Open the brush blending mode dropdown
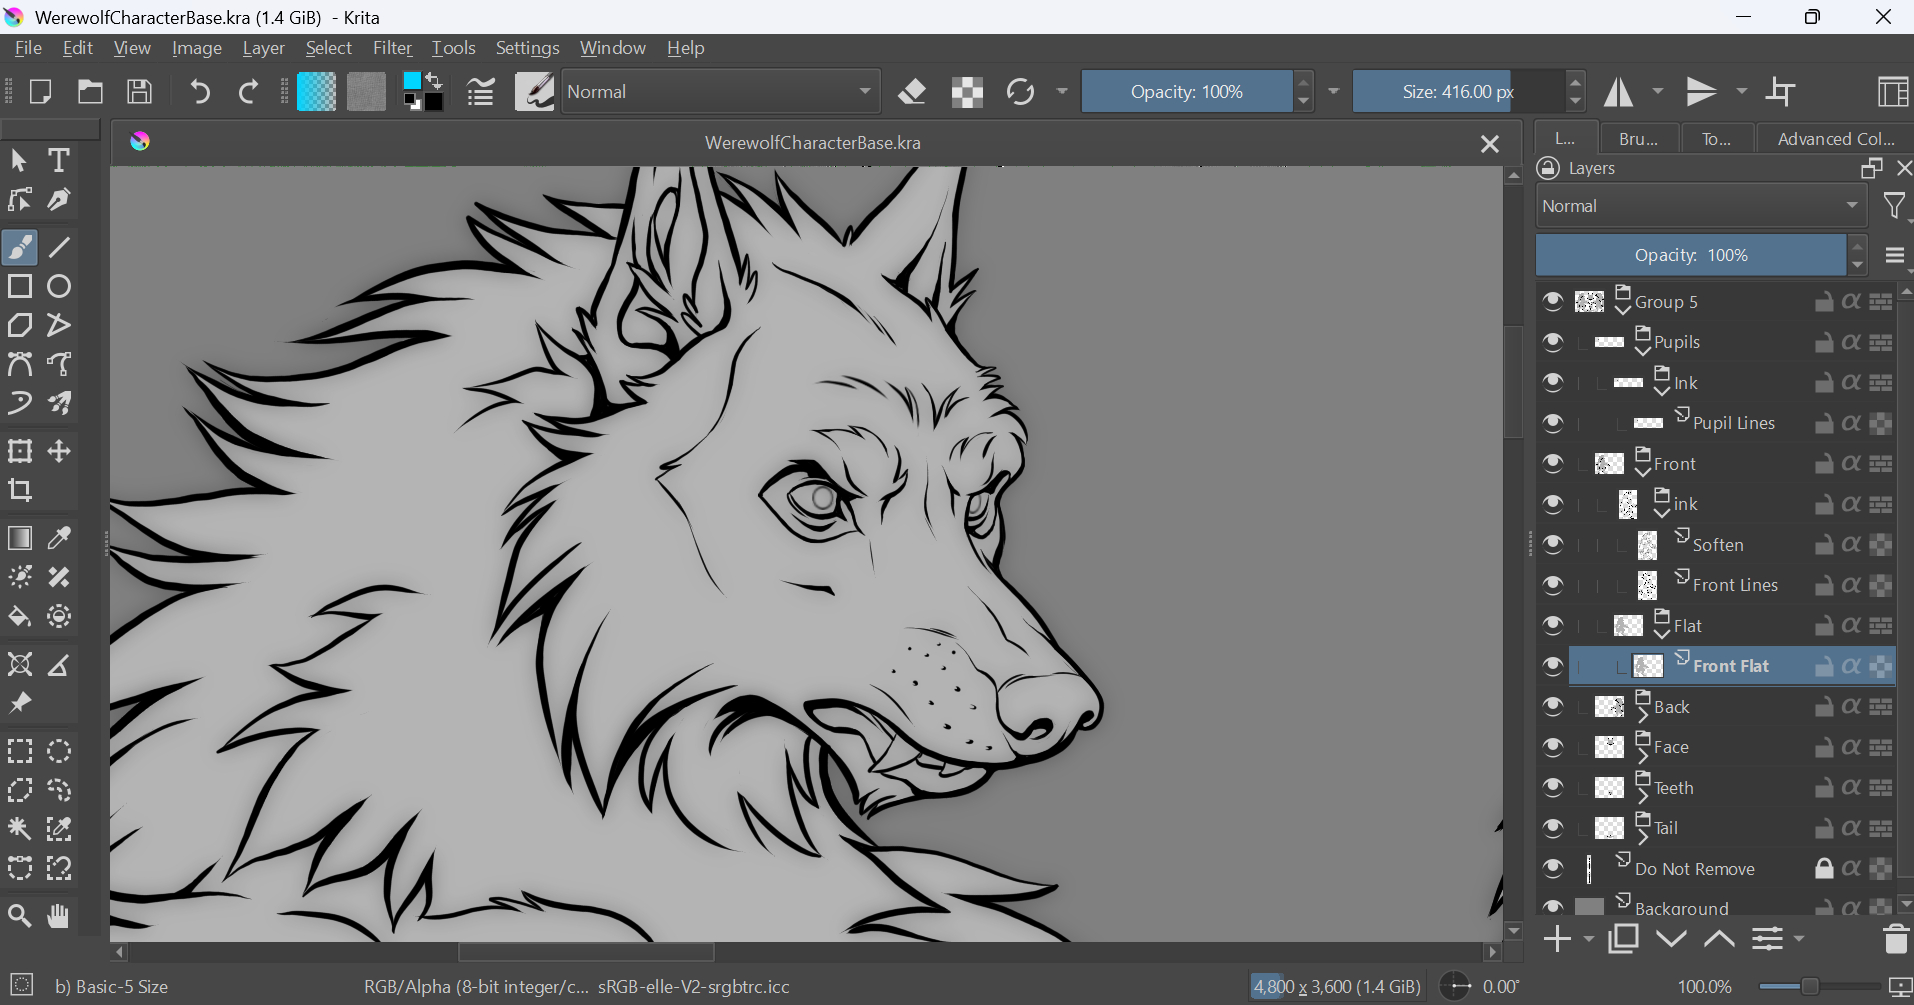The height and width of the screenshot is (1005, 1914). point(720,92)
